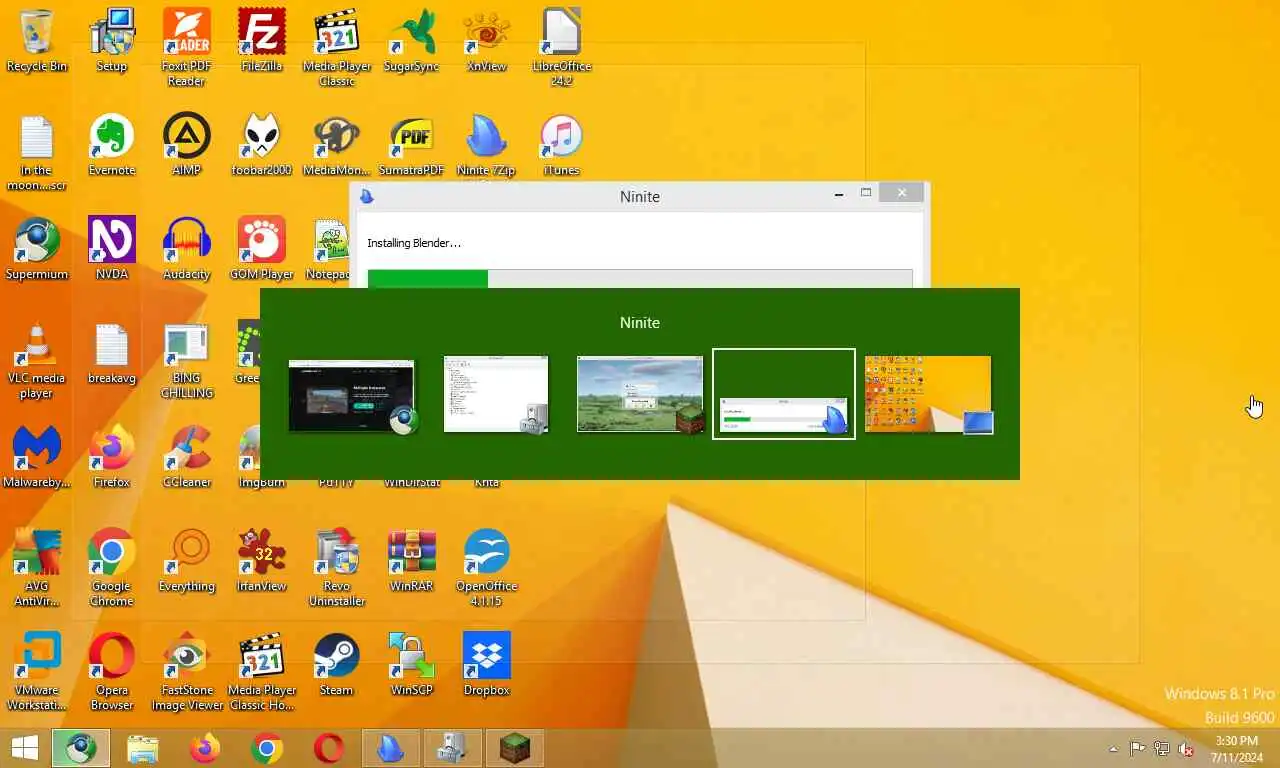Open the VLC media player shortcut

pyautogui.click(x=37, y=360)
